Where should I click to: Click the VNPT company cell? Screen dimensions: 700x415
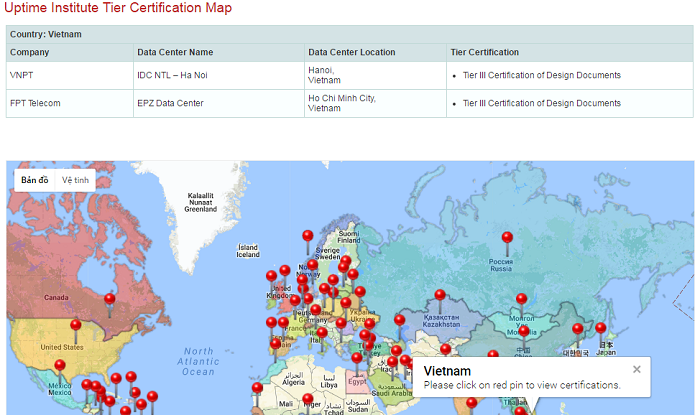tap(70, 75)
